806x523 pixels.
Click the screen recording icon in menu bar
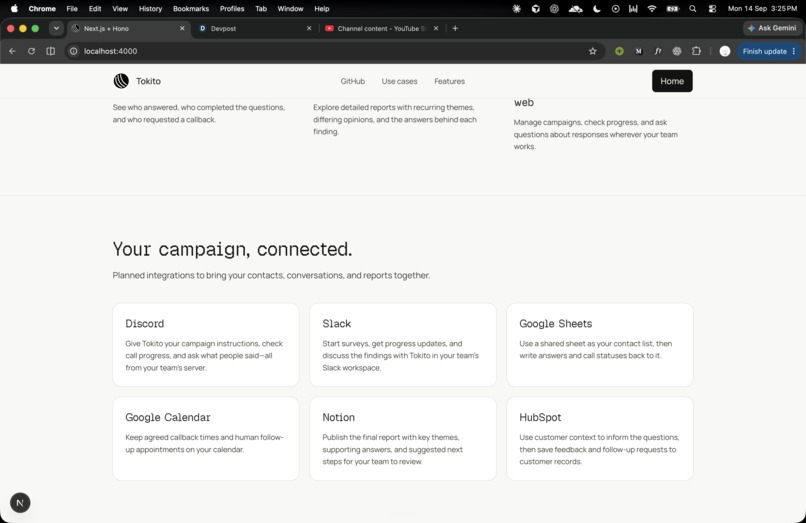615,8
